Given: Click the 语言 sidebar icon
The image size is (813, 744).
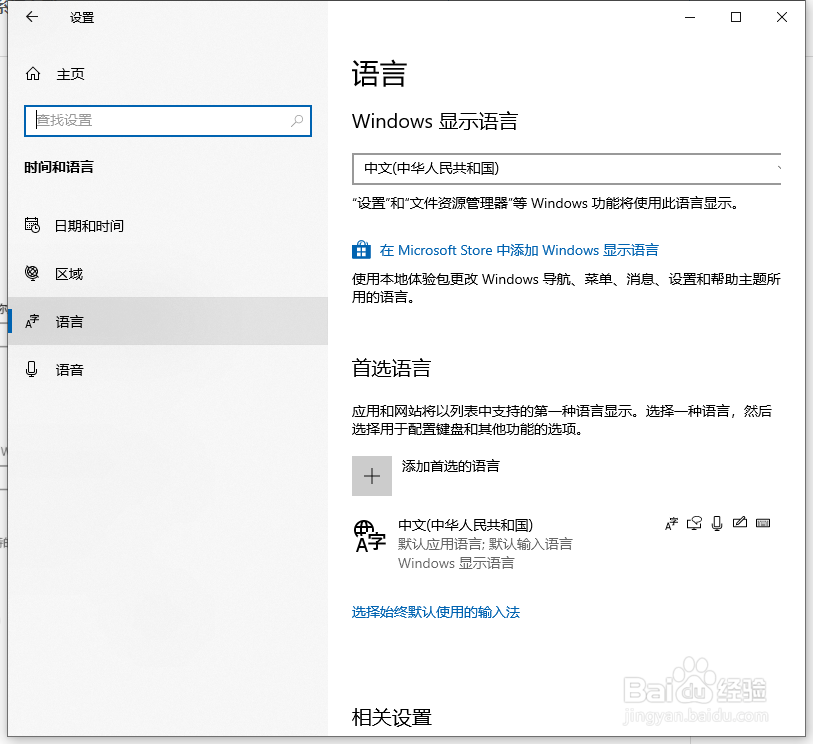Looking at the screenshot, I should (32, 321).
